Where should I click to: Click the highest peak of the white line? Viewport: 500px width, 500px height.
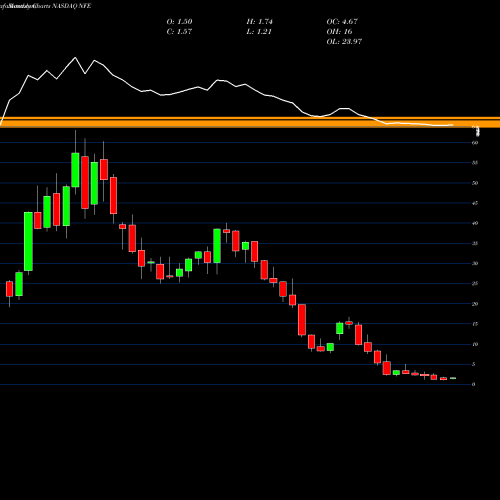[x=75, y=58]
